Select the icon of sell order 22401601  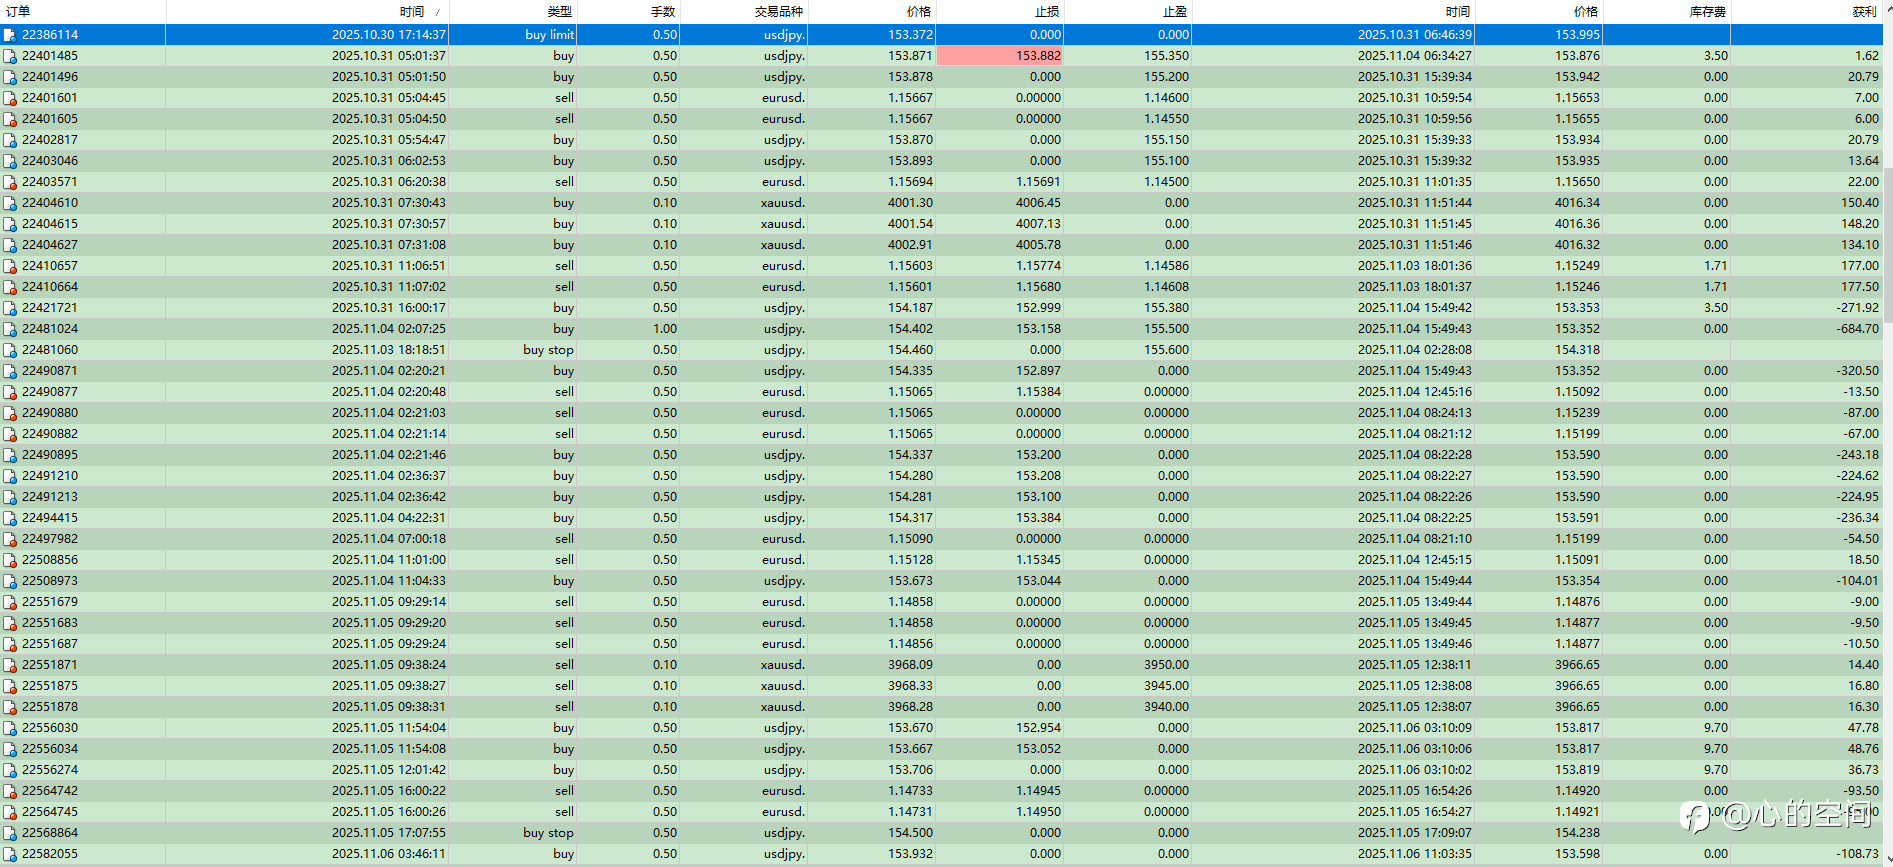tap(10, 98)
